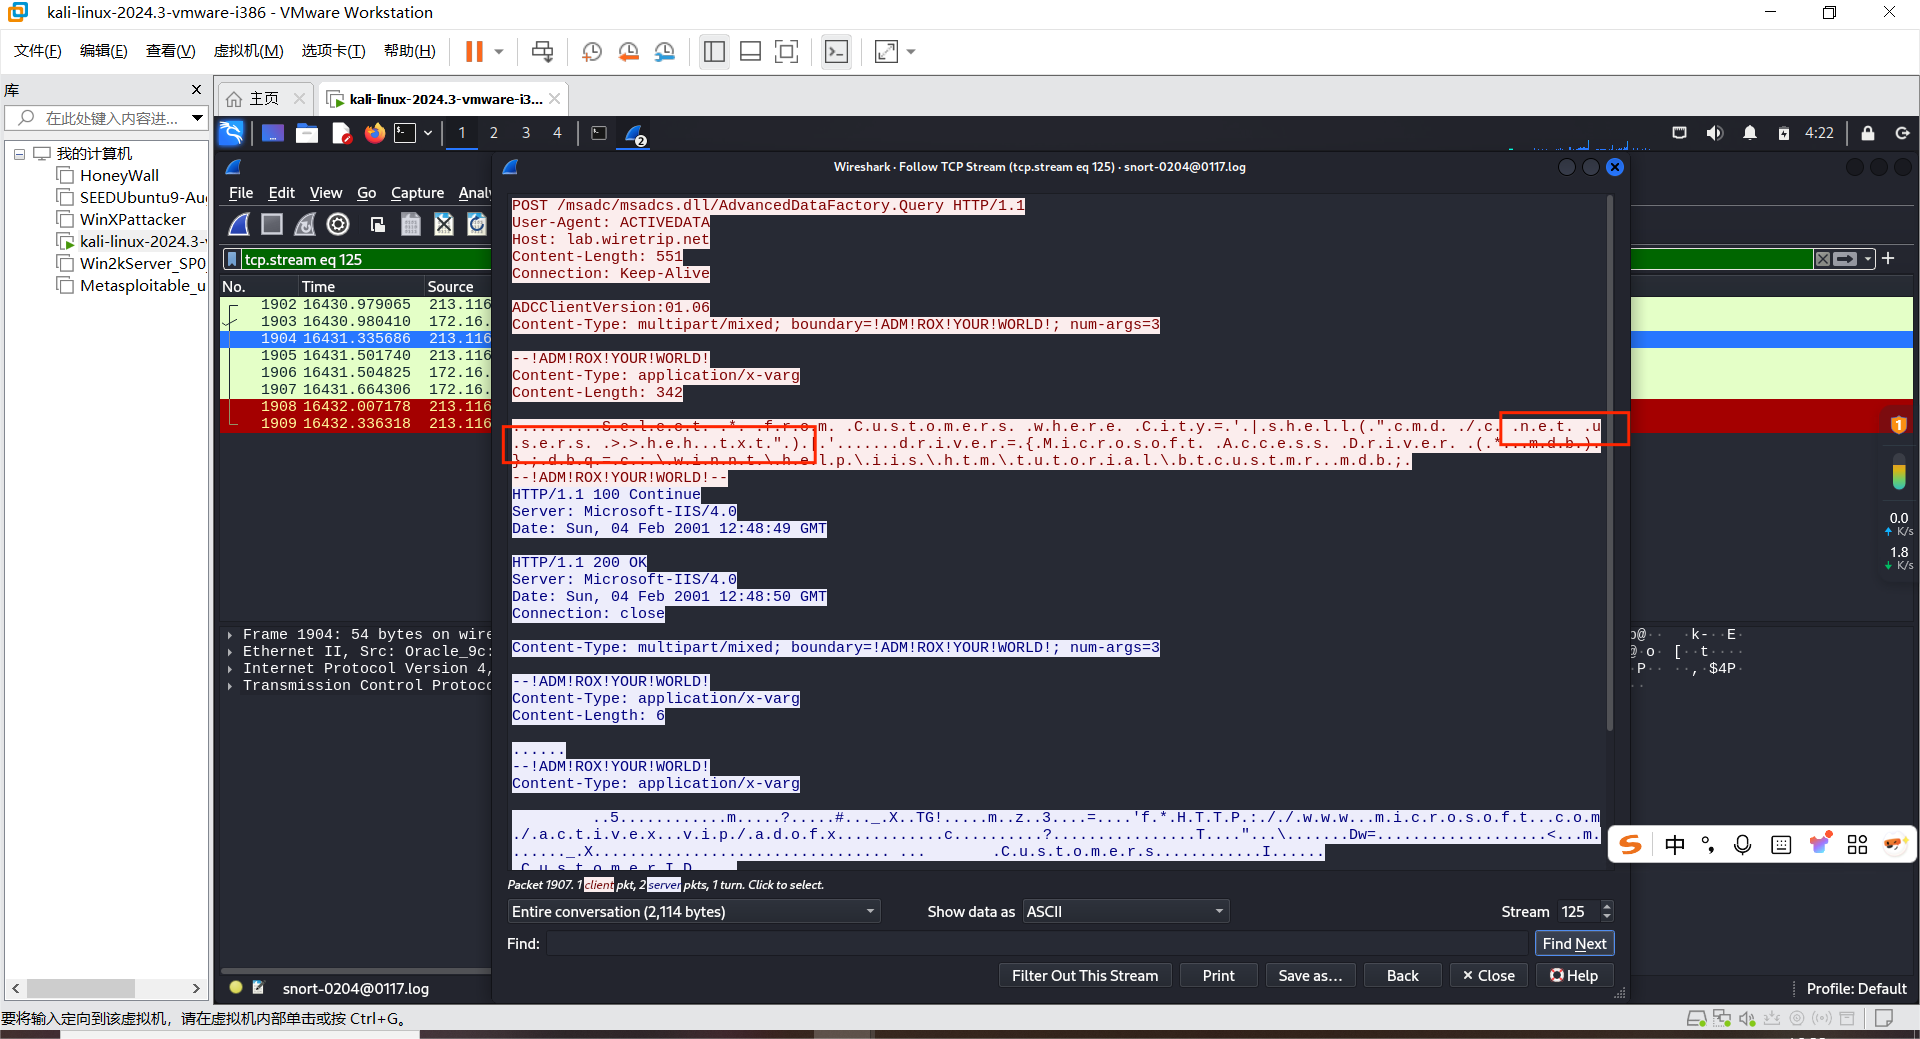1920x1039 pixels.
Task: Click the Kali volume speaker icon
Action: pos(1715,133)
